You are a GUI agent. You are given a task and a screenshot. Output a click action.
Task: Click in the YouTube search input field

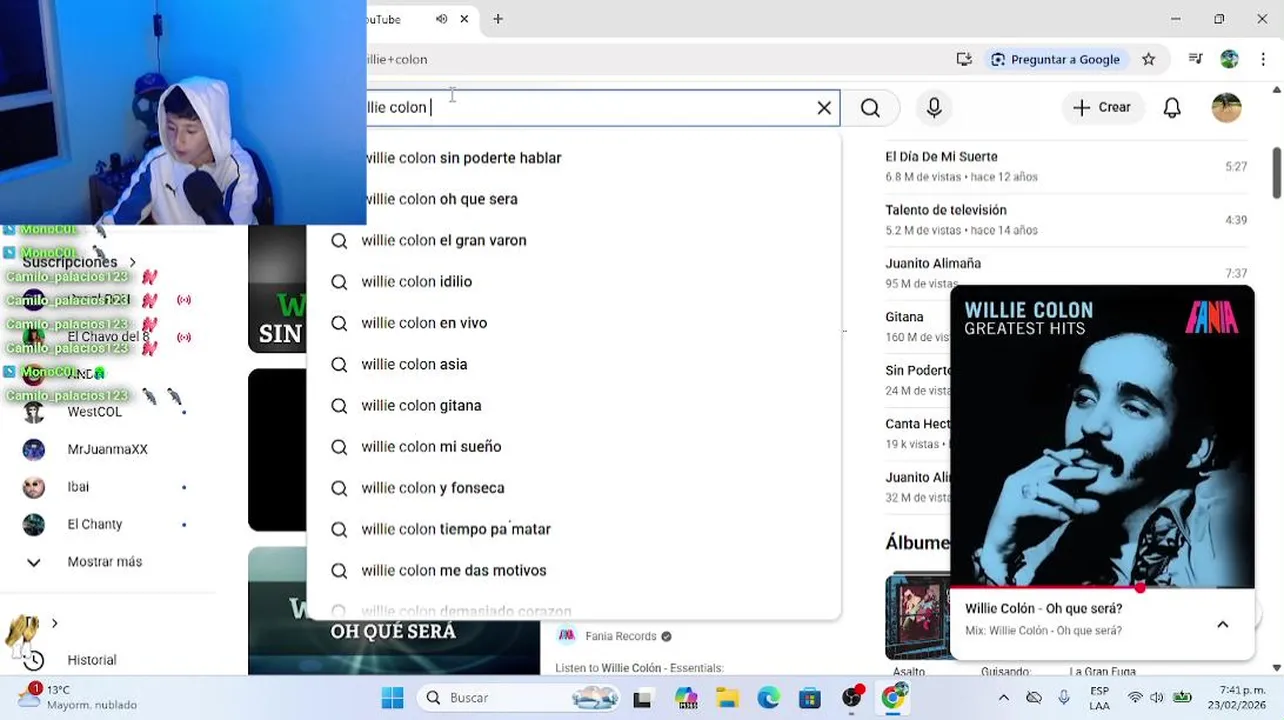point(588,108)
